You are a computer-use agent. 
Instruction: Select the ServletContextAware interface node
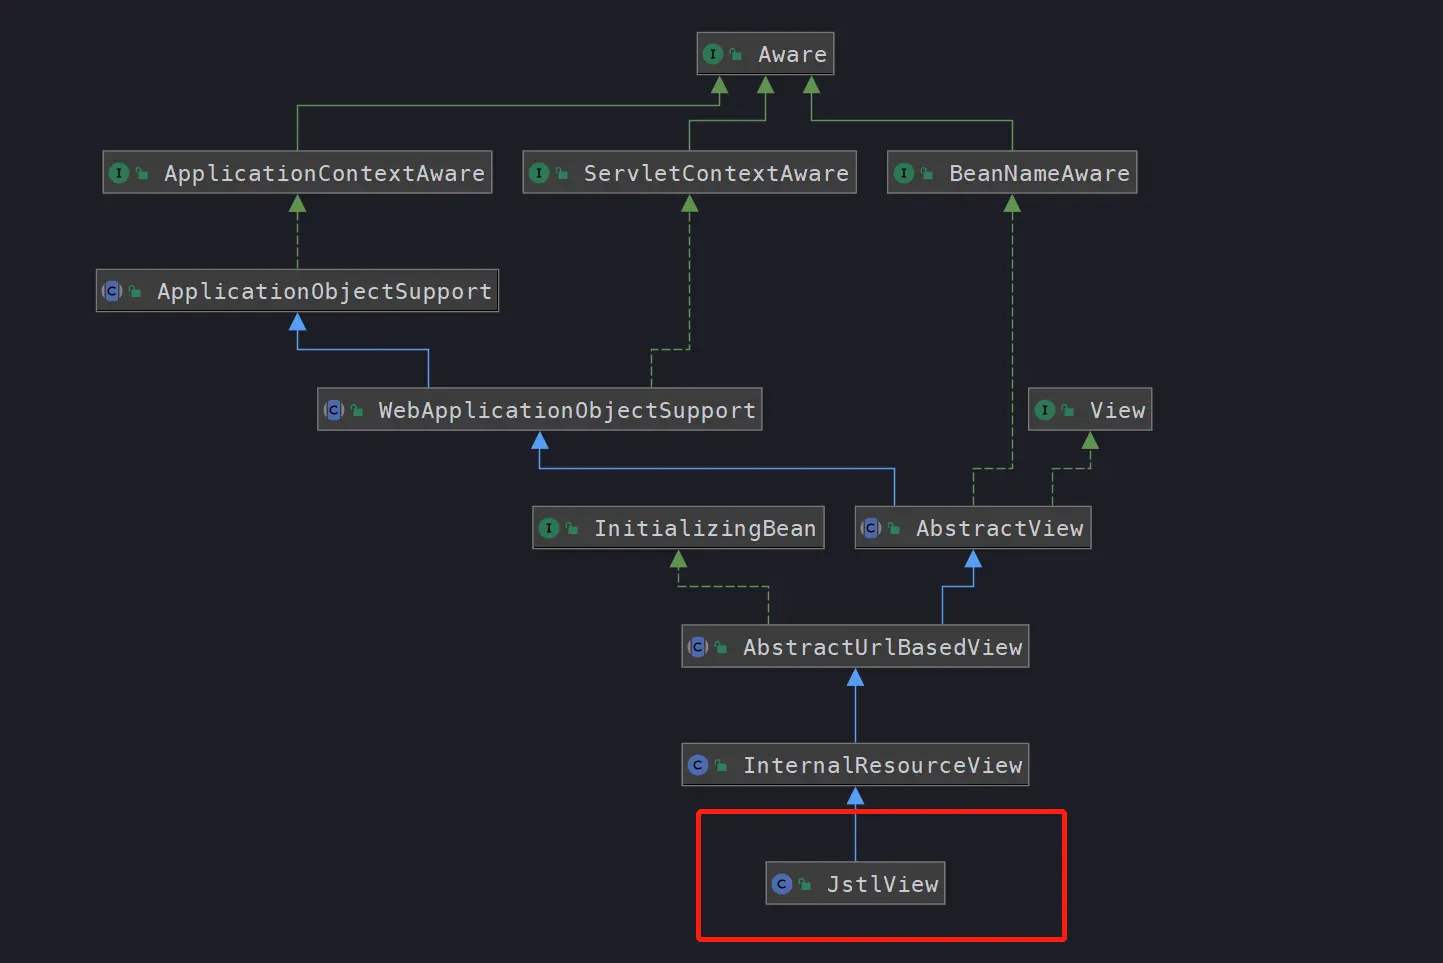689,172
